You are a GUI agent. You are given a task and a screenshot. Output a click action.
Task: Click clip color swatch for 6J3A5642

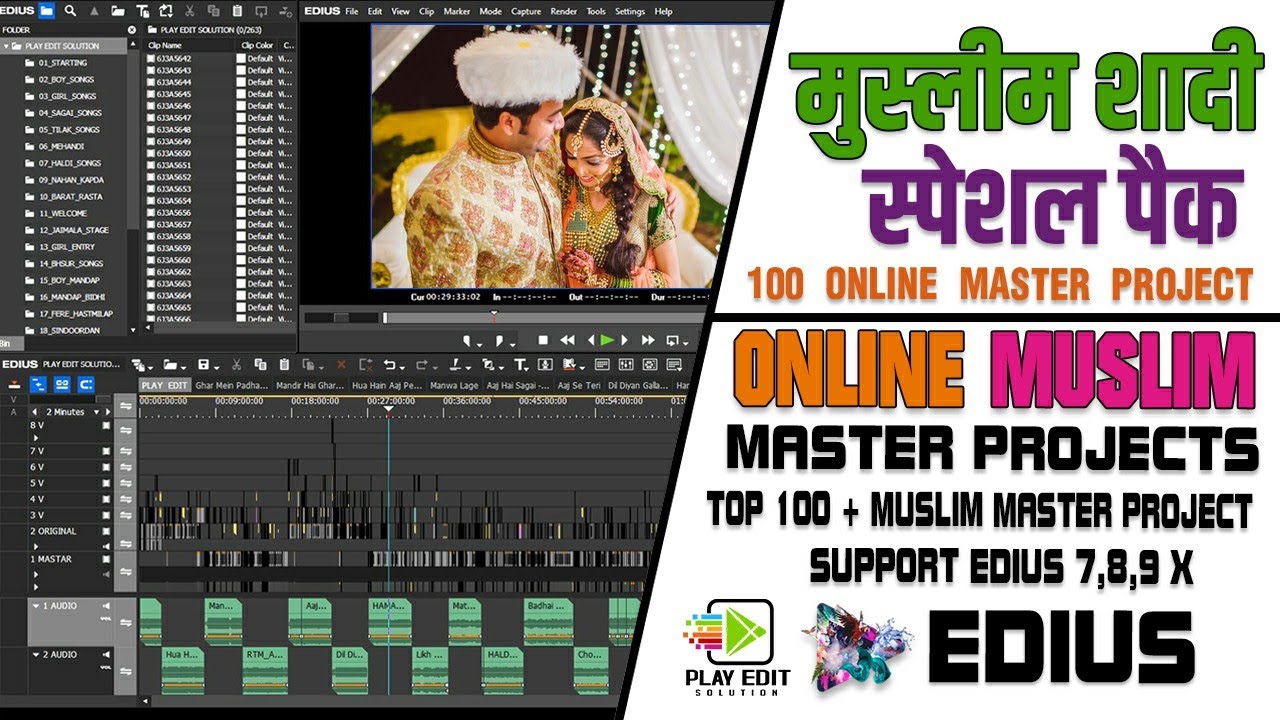point(240,58)
